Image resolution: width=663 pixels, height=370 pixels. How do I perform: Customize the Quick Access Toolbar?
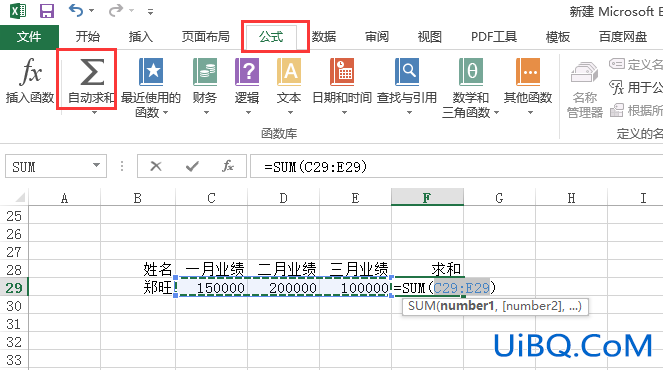150,12
